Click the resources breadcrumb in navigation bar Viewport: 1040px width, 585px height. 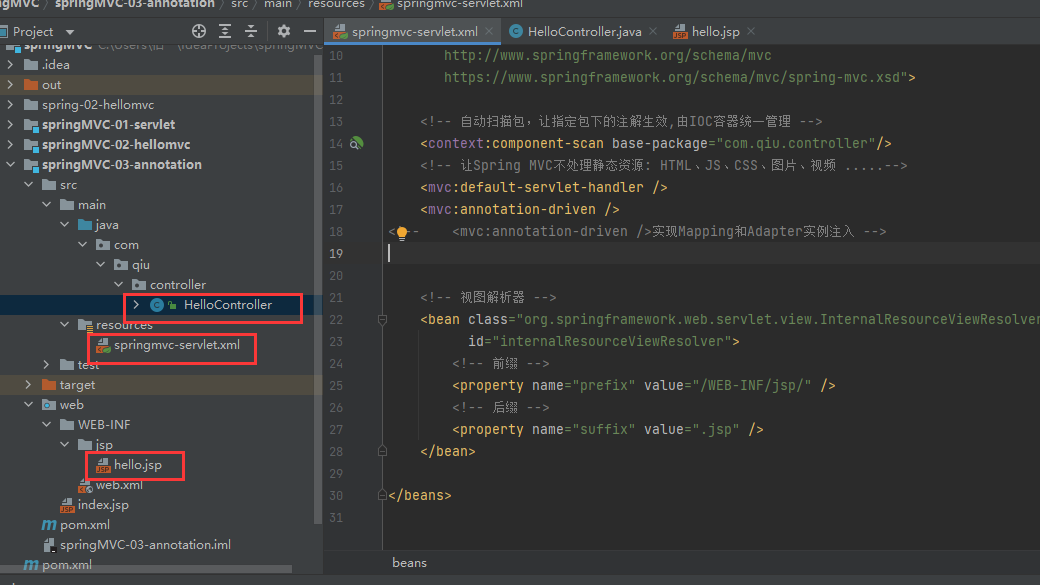pos(336,4)
